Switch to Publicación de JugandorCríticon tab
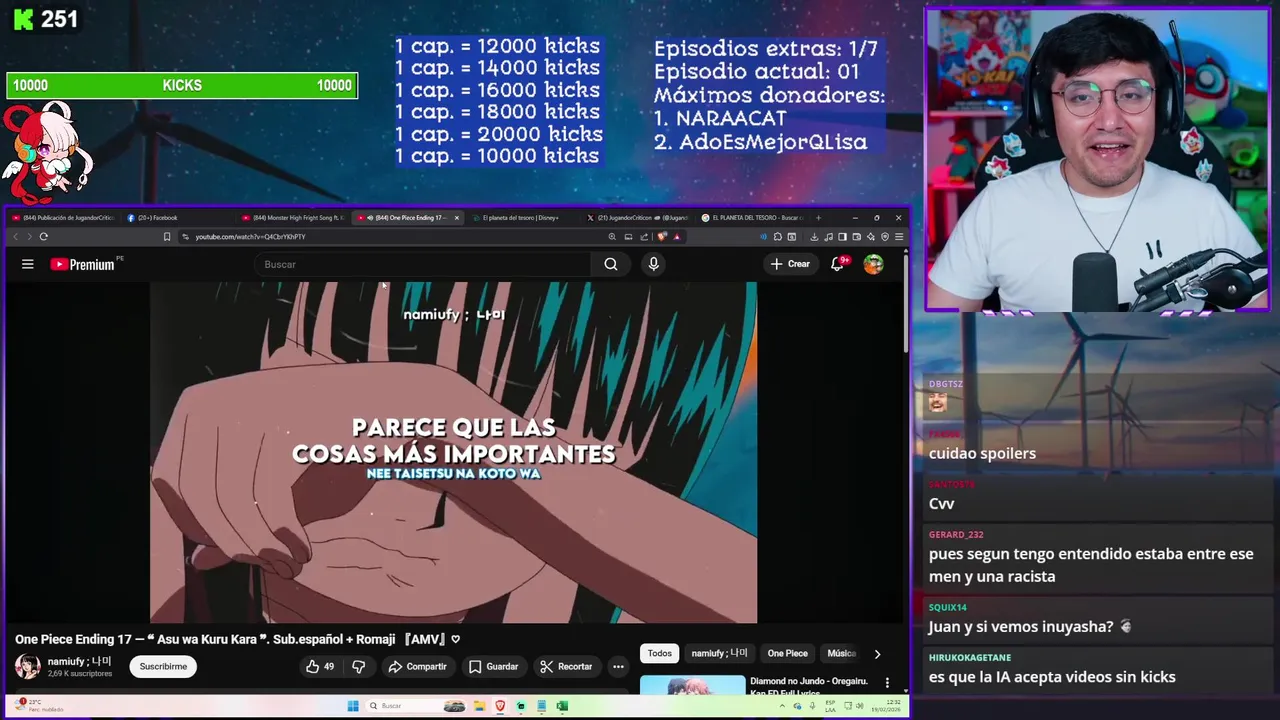The image size is (1280, 720). click(65, 217)
